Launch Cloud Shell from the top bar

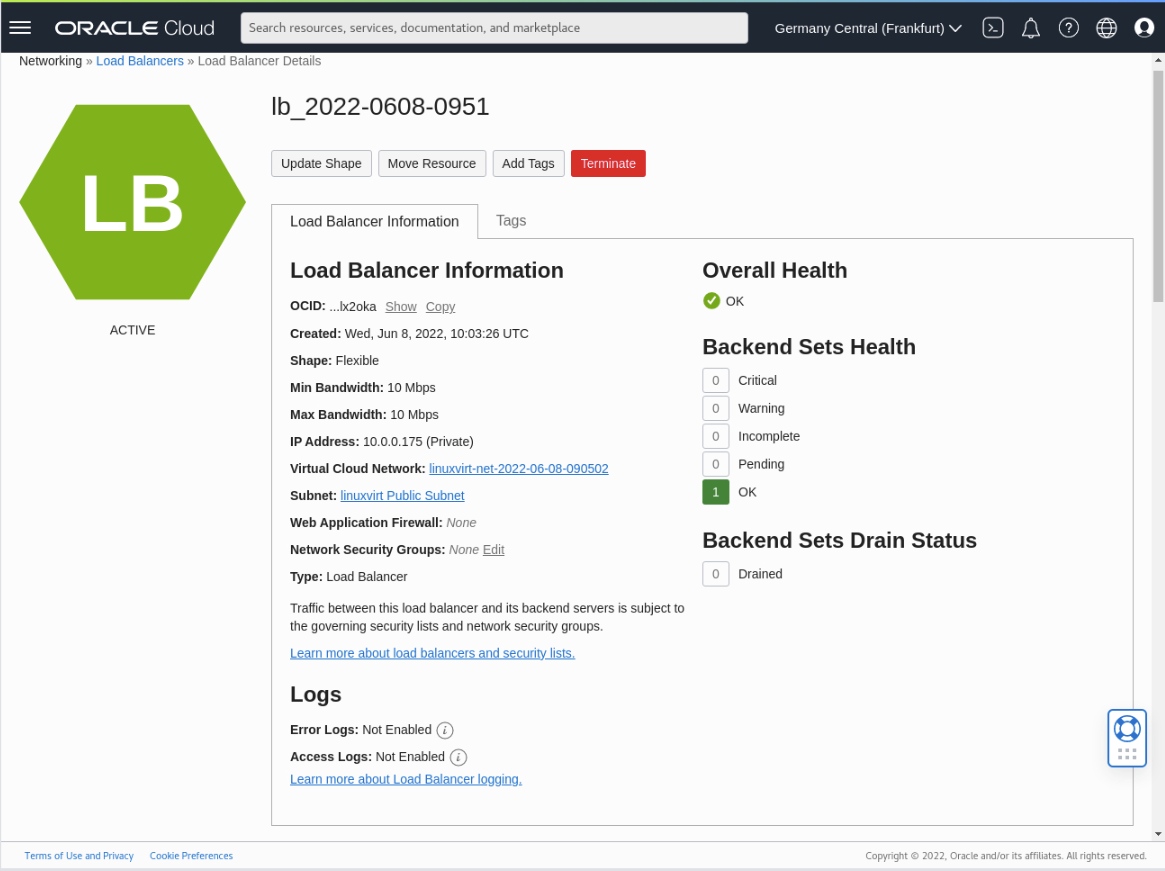click(x=993, y=27)
